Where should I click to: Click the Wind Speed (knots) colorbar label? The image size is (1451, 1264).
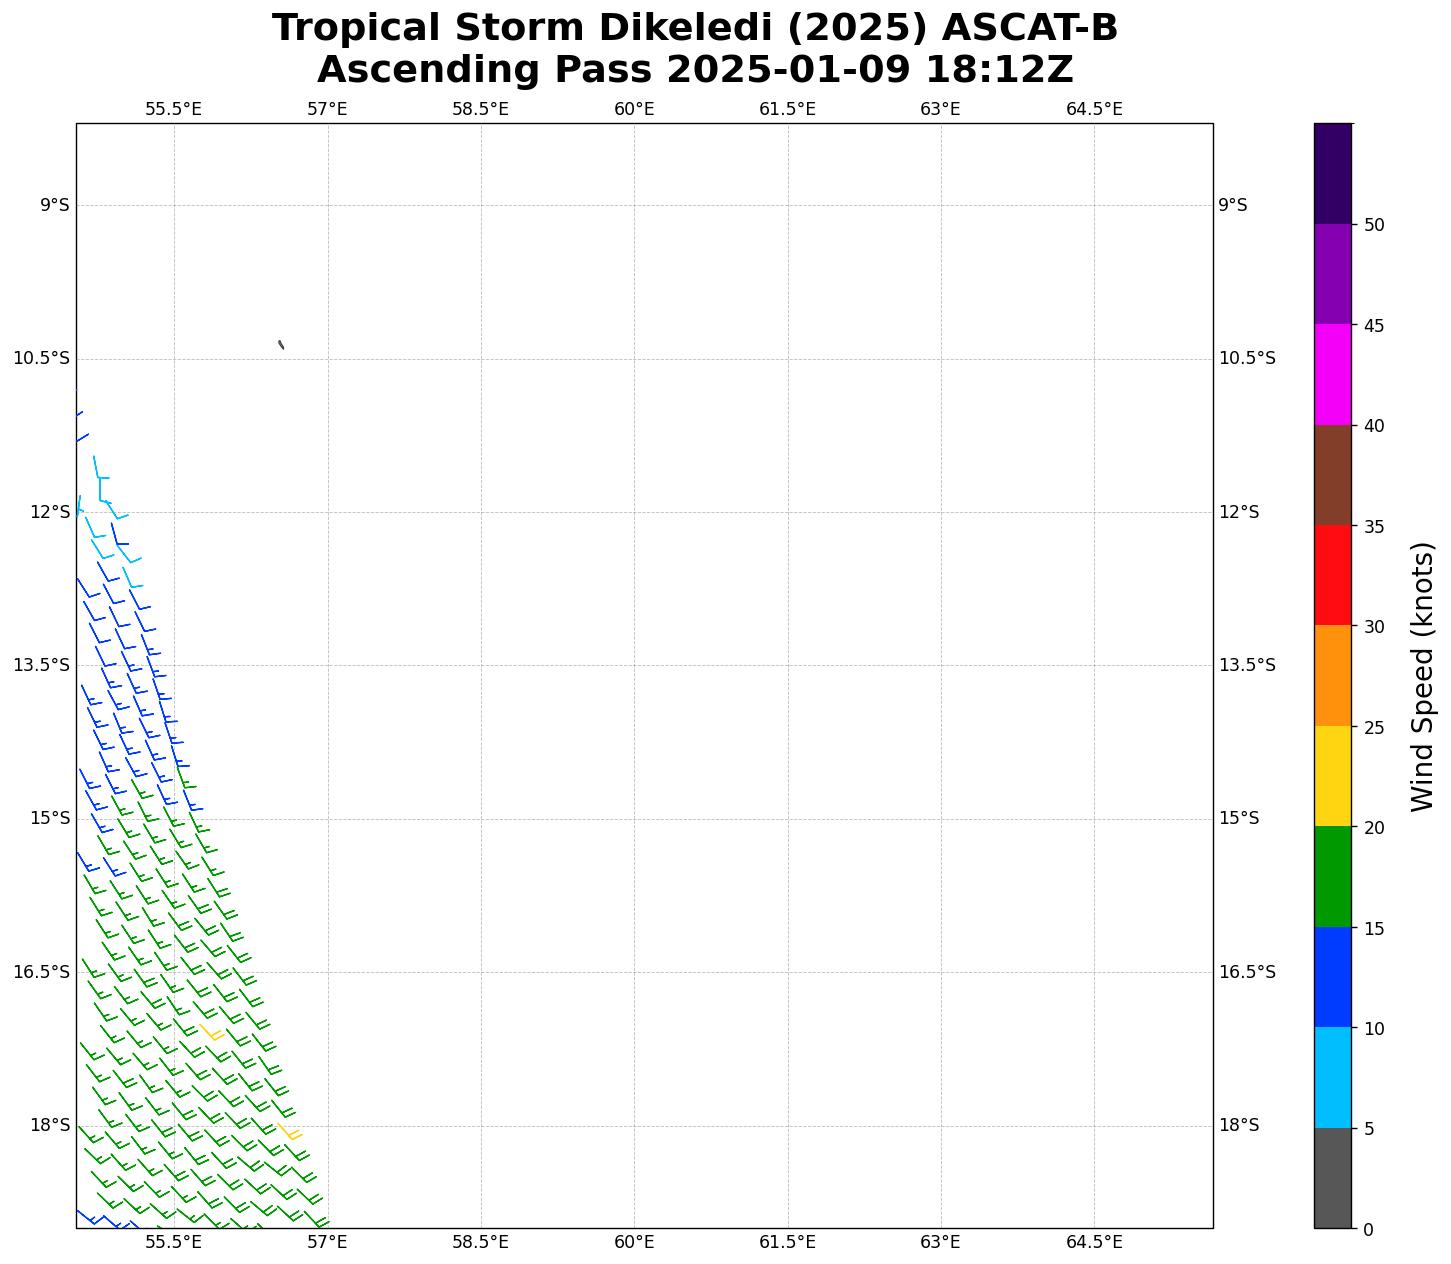(1422, 676)
